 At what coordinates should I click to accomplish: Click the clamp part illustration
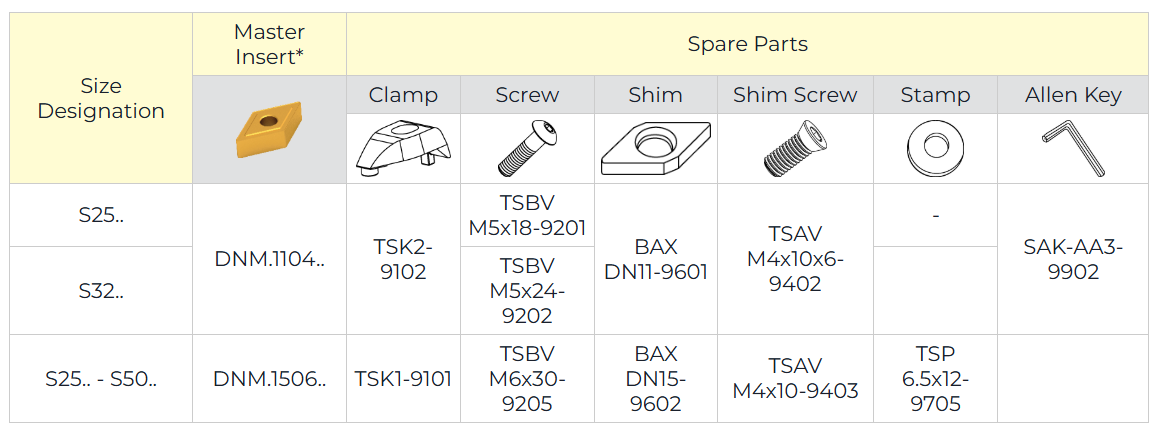404,148
